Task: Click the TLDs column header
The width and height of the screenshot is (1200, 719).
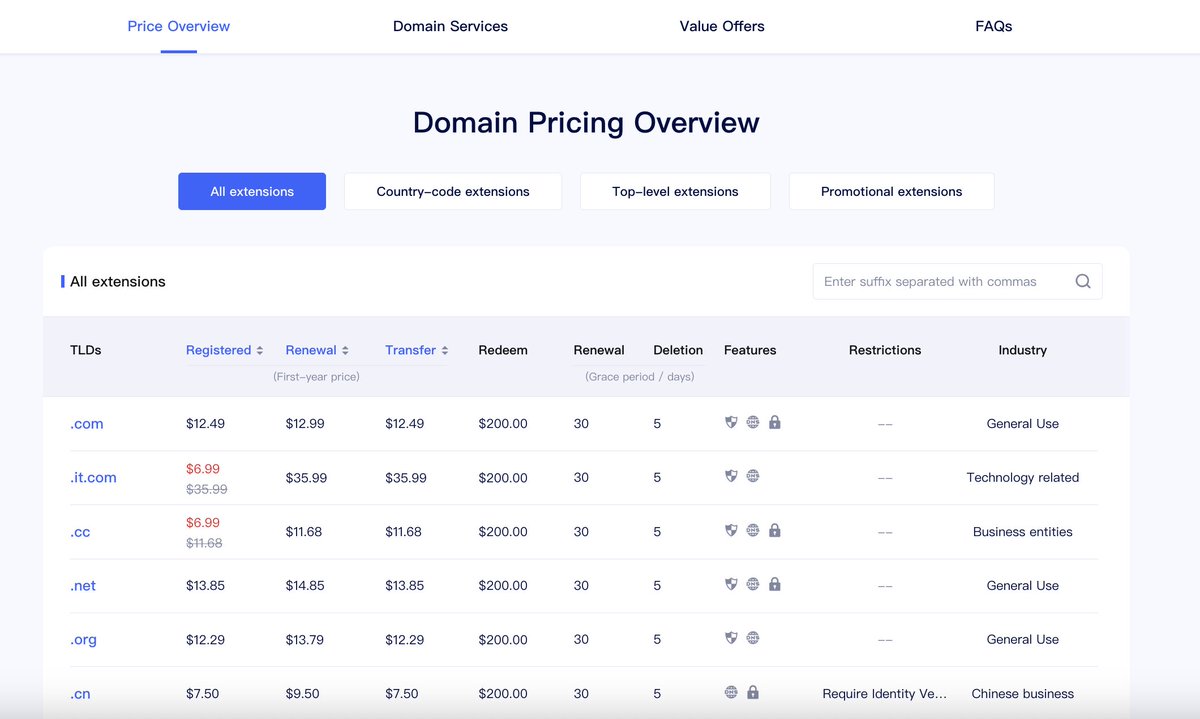Action: click(x=86, y=350)
